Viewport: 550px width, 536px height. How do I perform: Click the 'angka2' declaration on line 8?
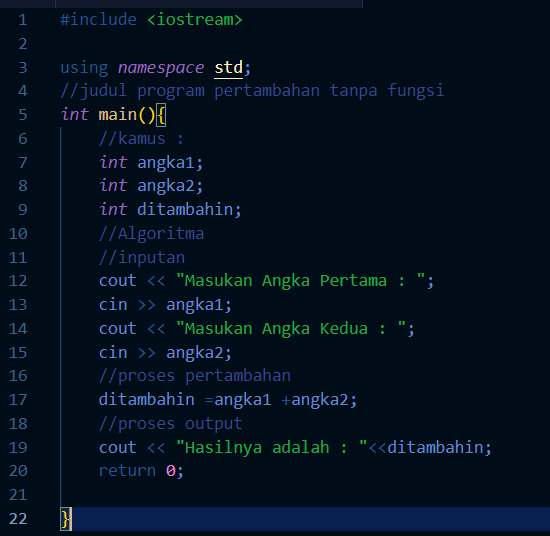pyautogui.click(x=166, y=186)
